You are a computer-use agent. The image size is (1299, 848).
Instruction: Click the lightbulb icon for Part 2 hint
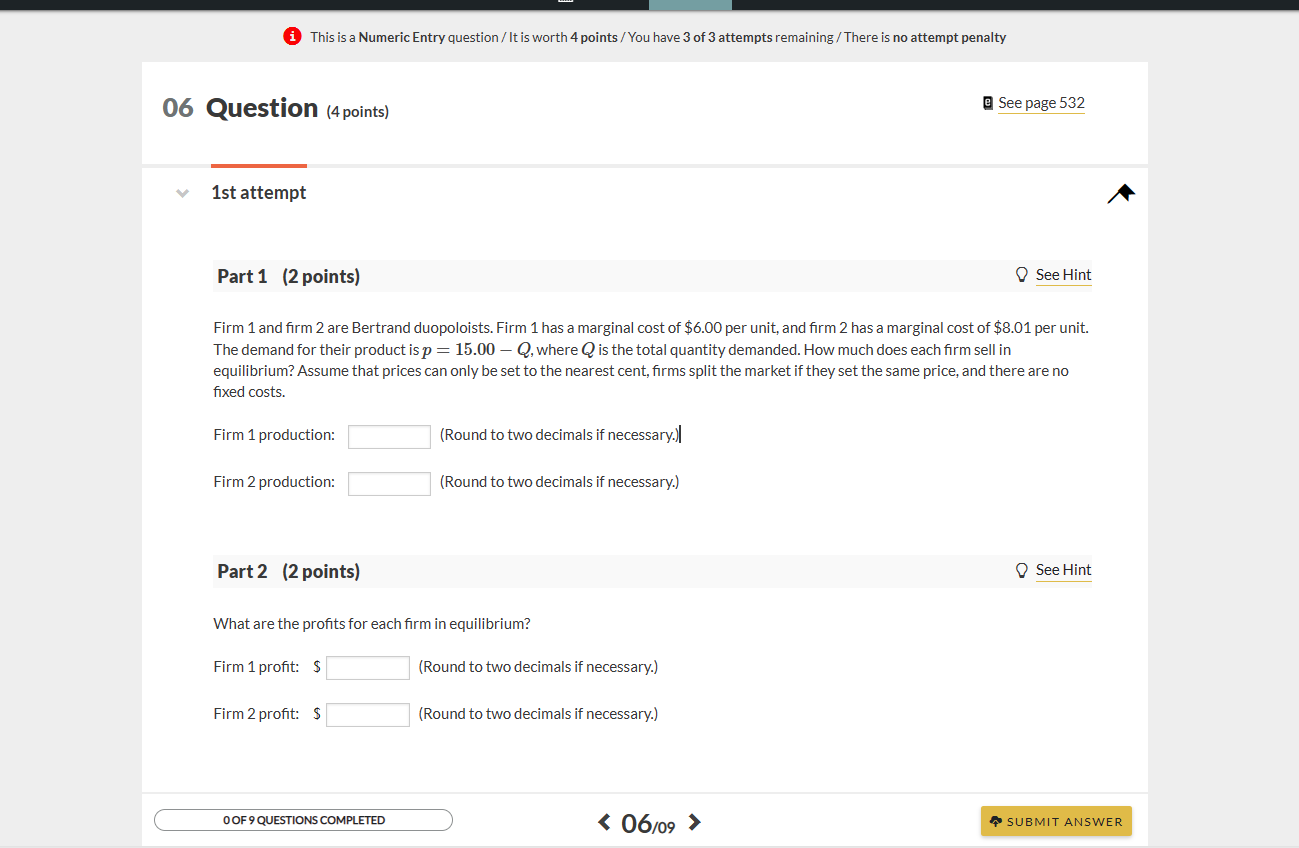coord(1021,569)
